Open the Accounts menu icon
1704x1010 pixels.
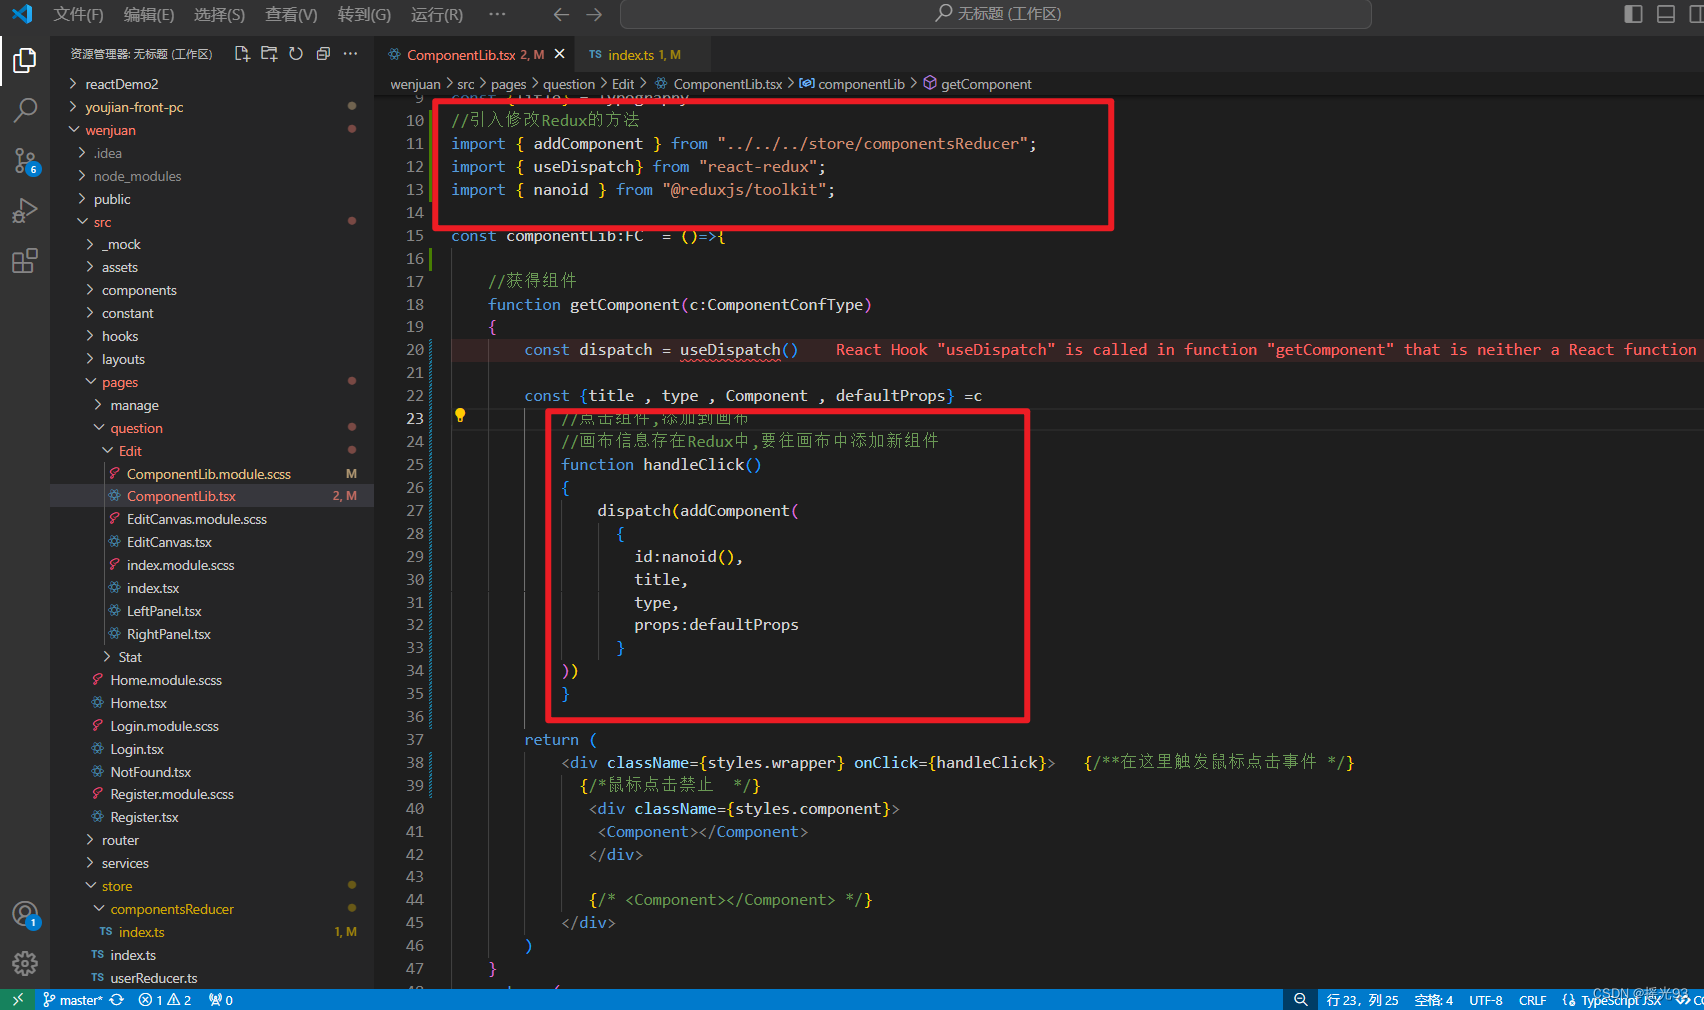pyautogui.click(x=24, y=915)
